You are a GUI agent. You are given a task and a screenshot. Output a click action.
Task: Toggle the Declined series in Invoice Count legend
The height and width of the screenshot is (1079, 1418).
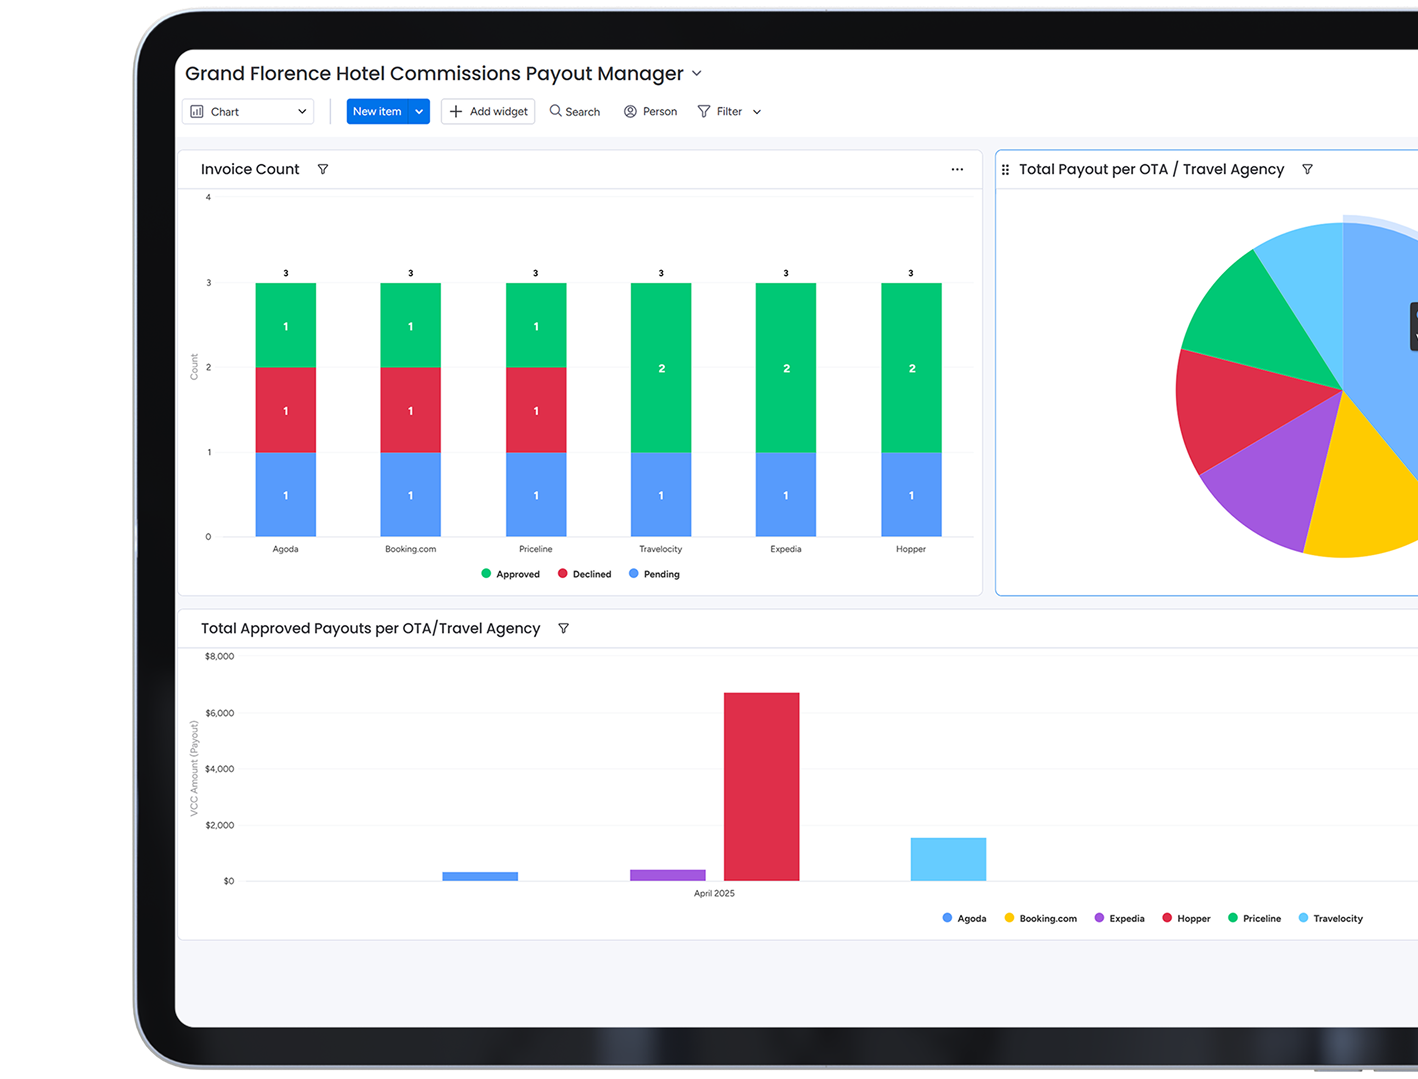click(585, 574)
